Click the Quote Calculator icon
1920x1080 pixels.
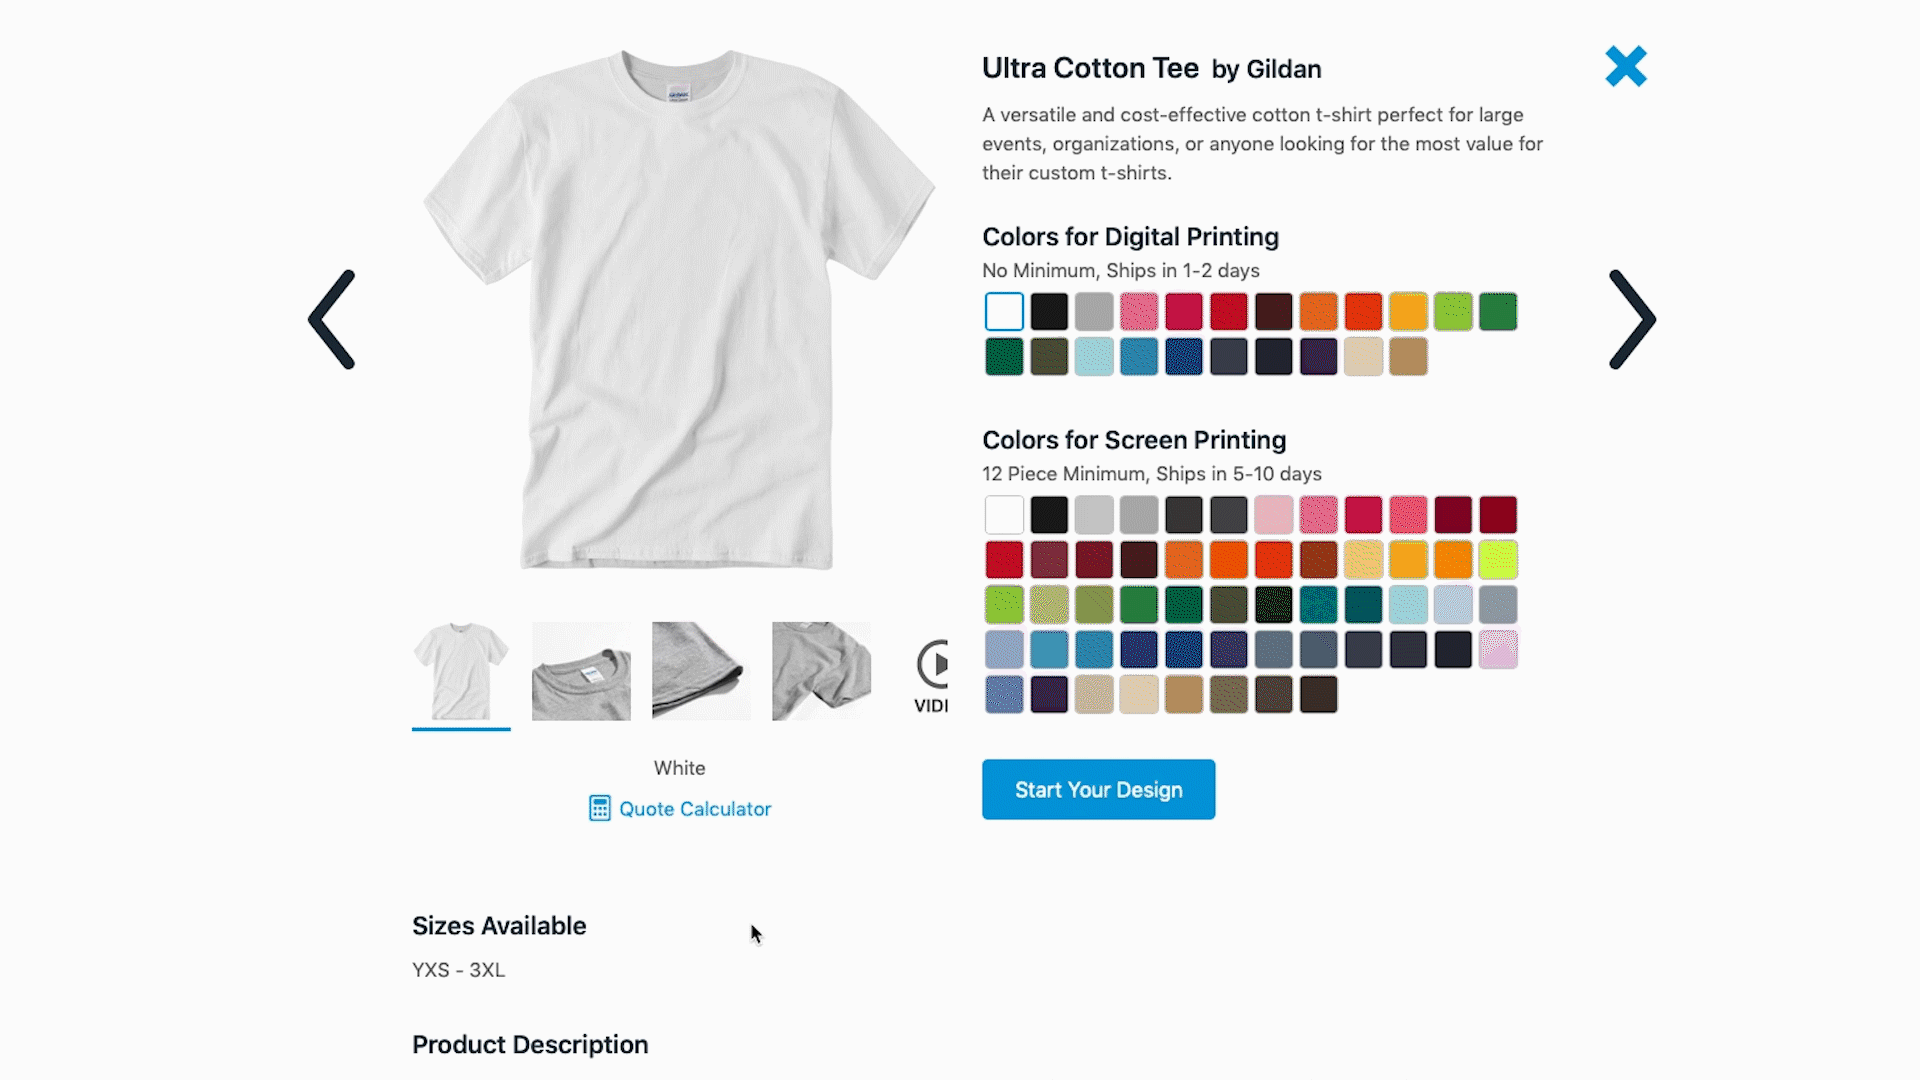600,808
